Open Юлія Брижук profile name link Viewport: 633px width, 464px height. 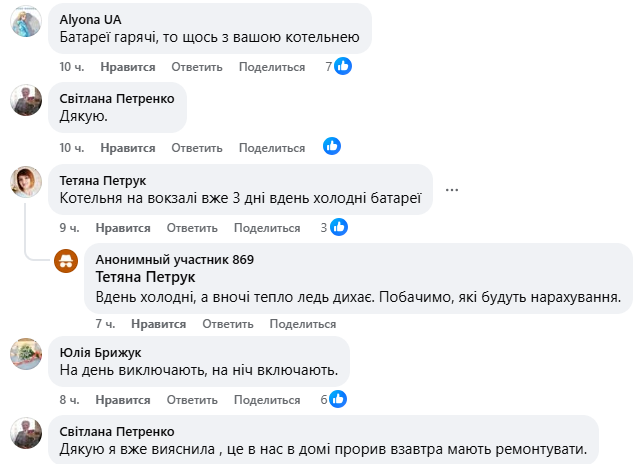pos(98,351)
